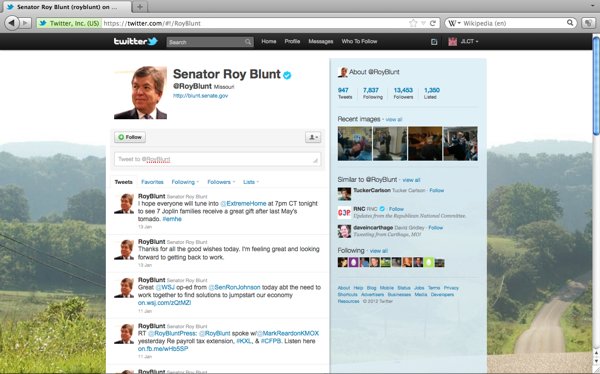Follow RNC link
The width and height of the screenshot is (600, 374).
(396, 209)
